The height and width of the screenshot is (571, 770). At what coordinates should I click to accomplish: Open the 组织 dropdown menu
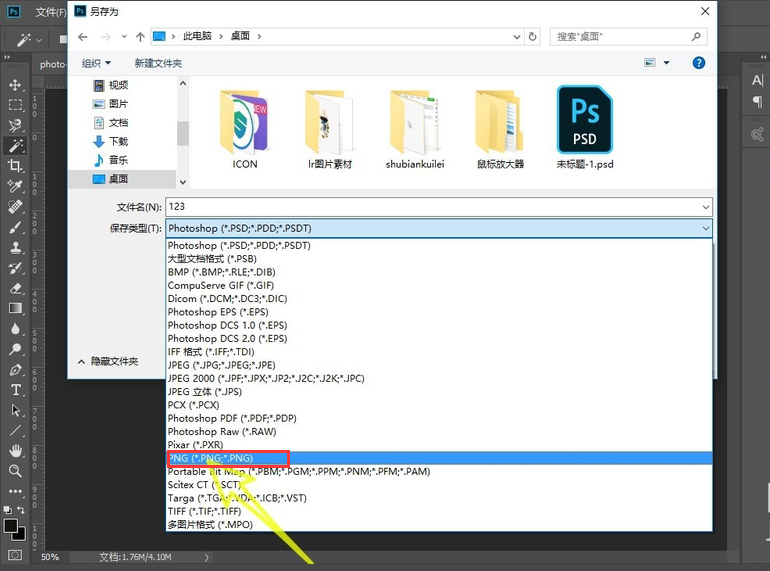pyautogui.click(x=96, y=63)
